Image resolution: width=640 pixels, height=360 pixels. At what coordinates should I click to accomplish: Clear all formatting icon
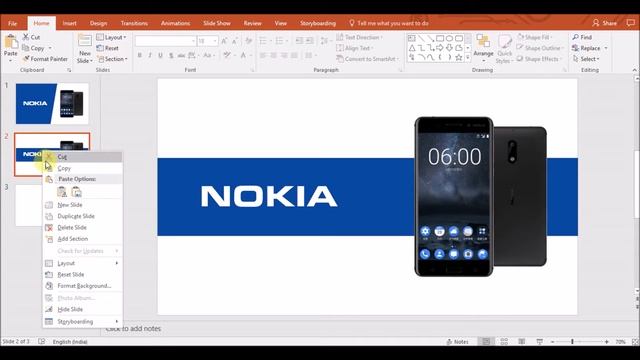(x=249, y=41)
